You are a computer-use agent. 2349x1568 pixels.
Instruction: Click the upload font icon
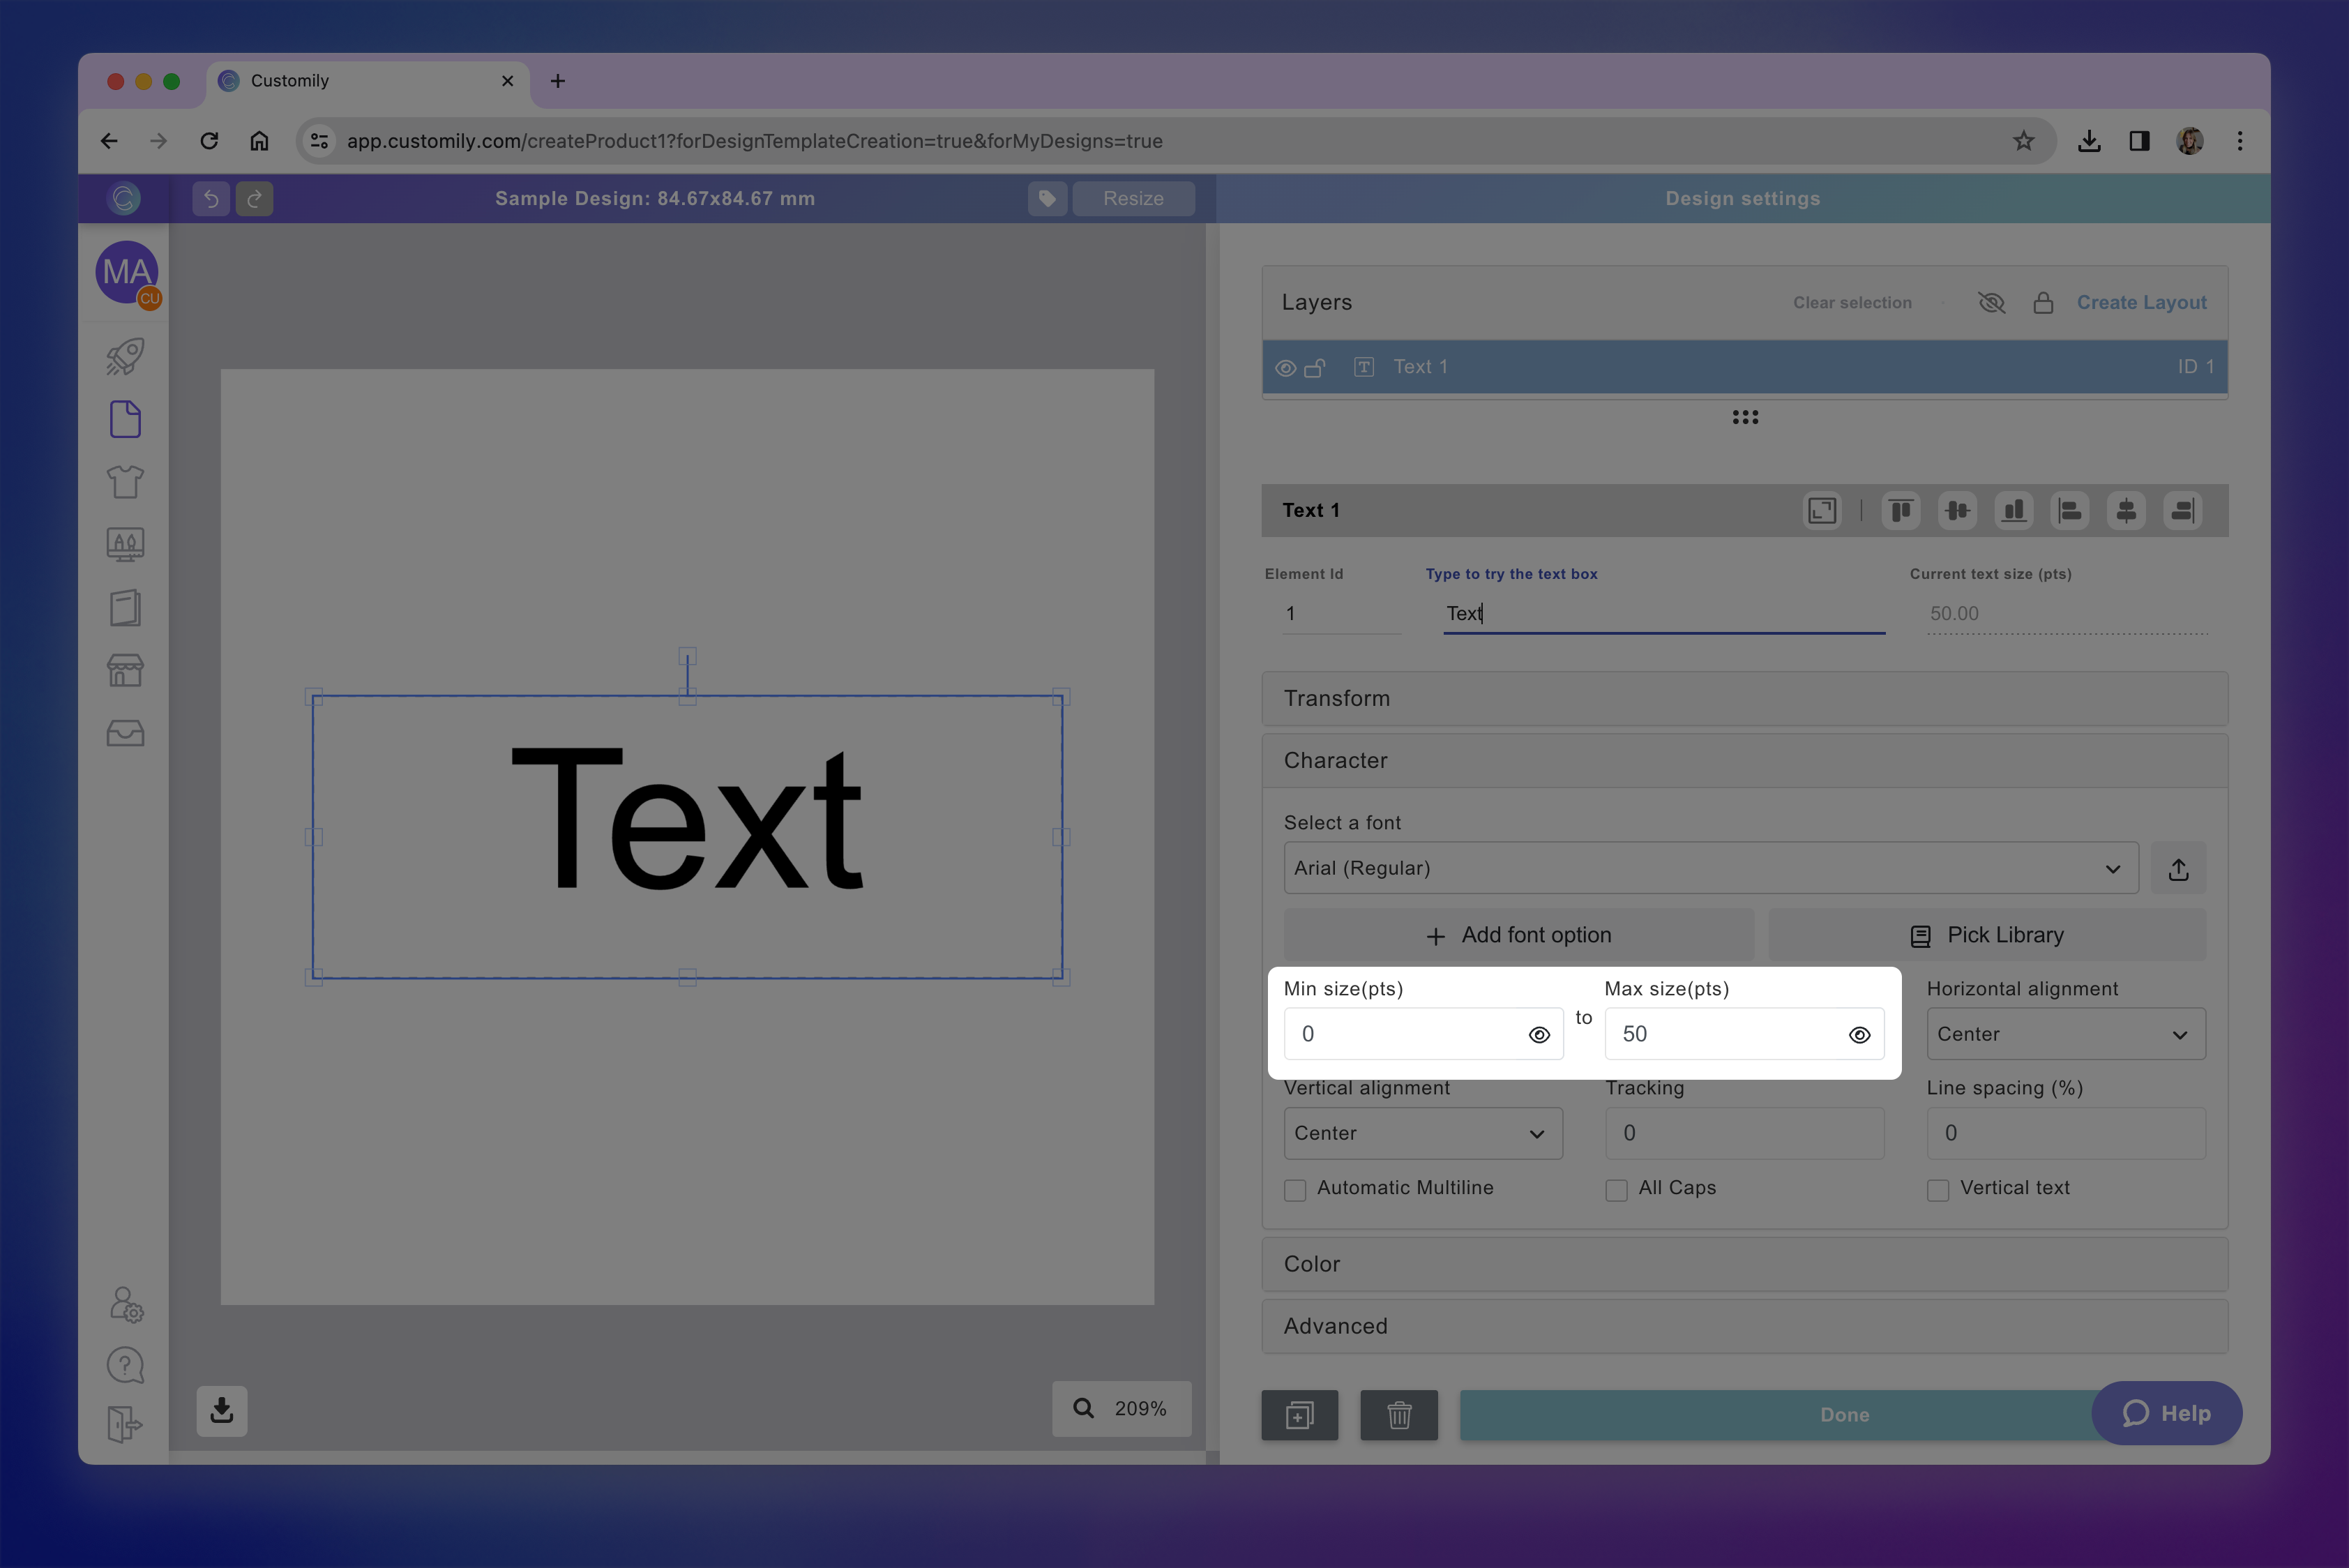tap(2178, 869)
